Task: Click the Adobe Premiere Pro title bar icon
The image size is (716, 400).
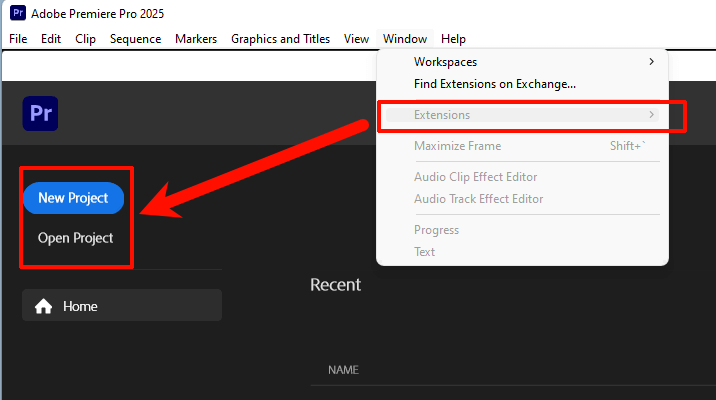Action: click(x=18, y=13)
